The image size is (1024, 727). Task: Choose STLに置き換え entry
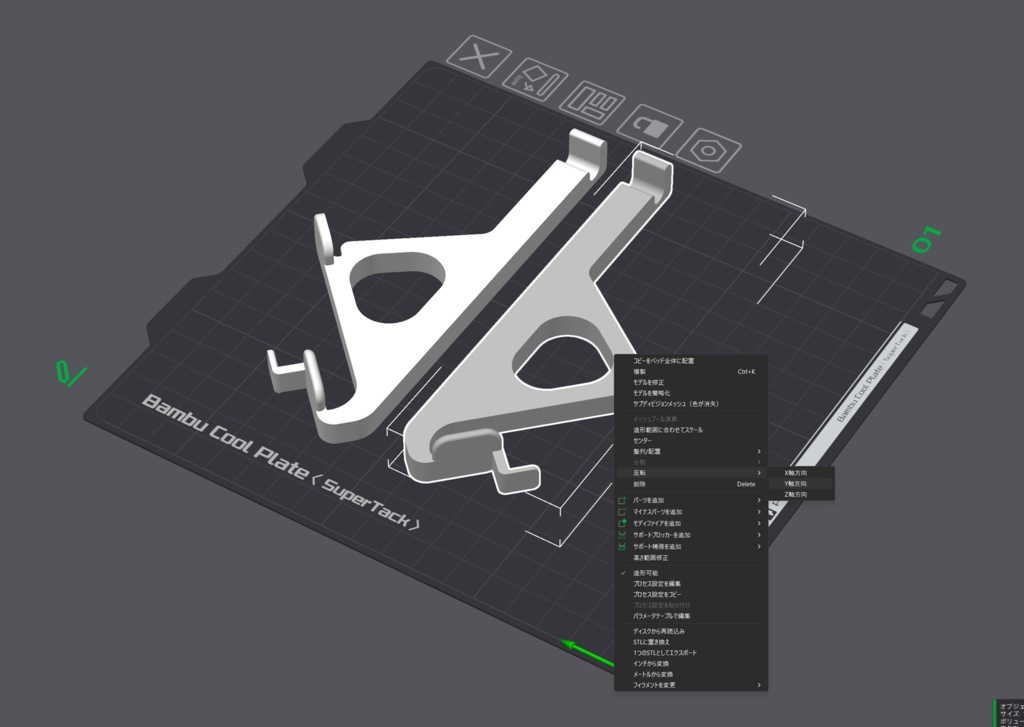(691, 642)
